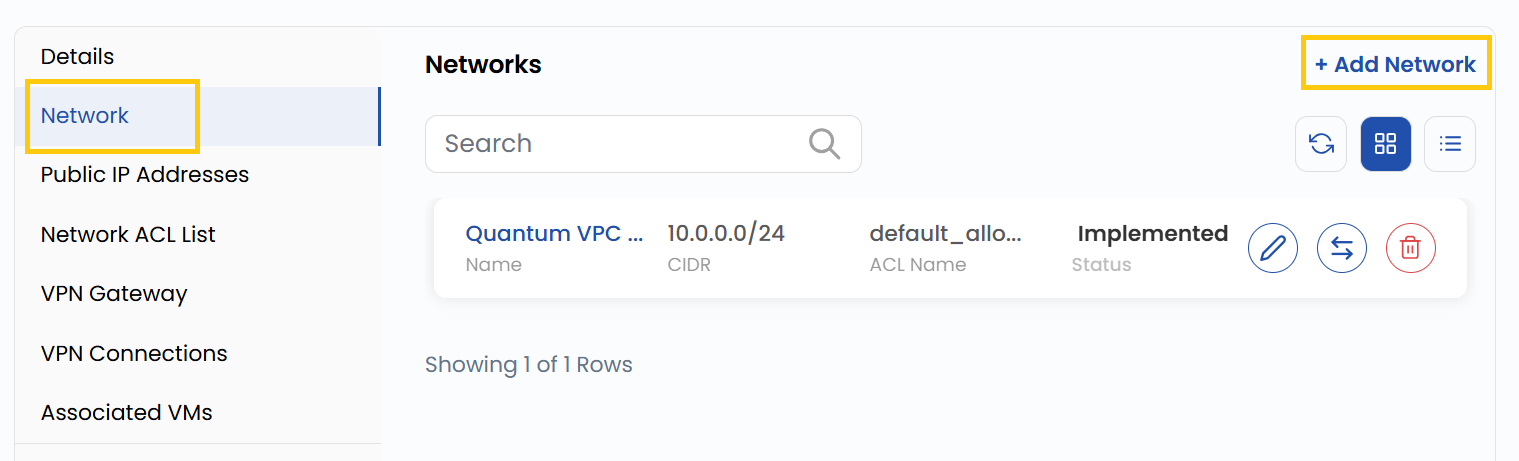Open the Network ACL List section
Screen dimensions: 1519x461
point(128,235)
